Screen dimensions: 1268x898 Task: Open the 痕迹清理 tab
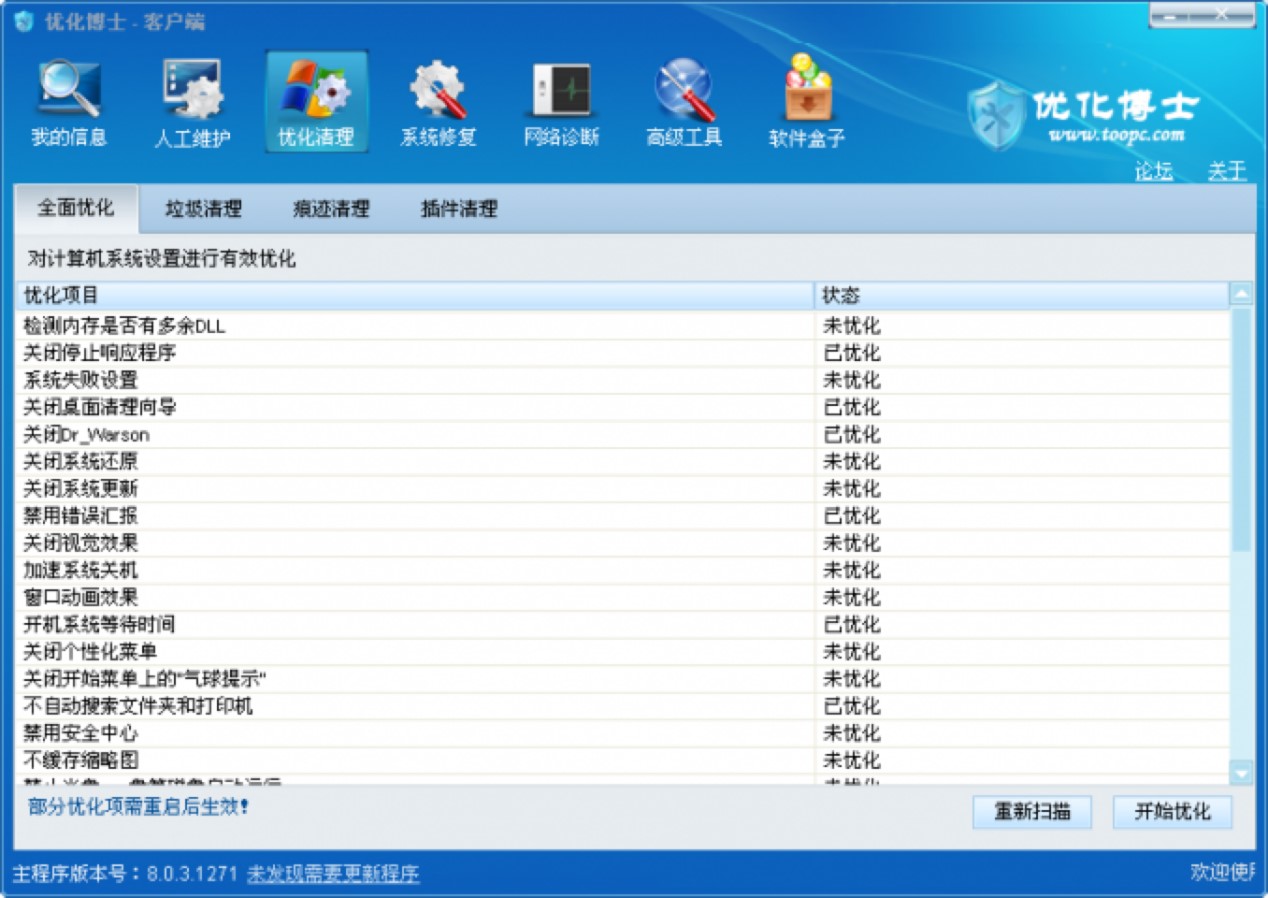coord(330,209)
